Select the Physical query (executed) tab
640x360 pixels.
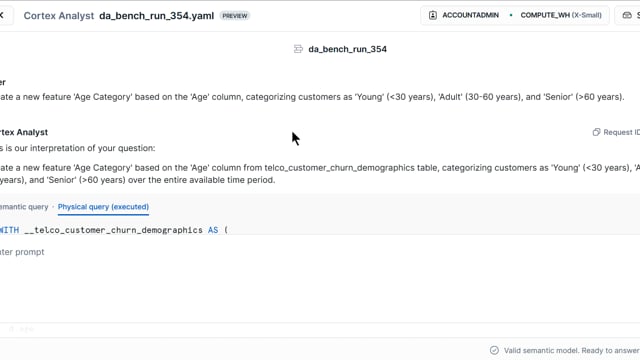coord(103,207)
